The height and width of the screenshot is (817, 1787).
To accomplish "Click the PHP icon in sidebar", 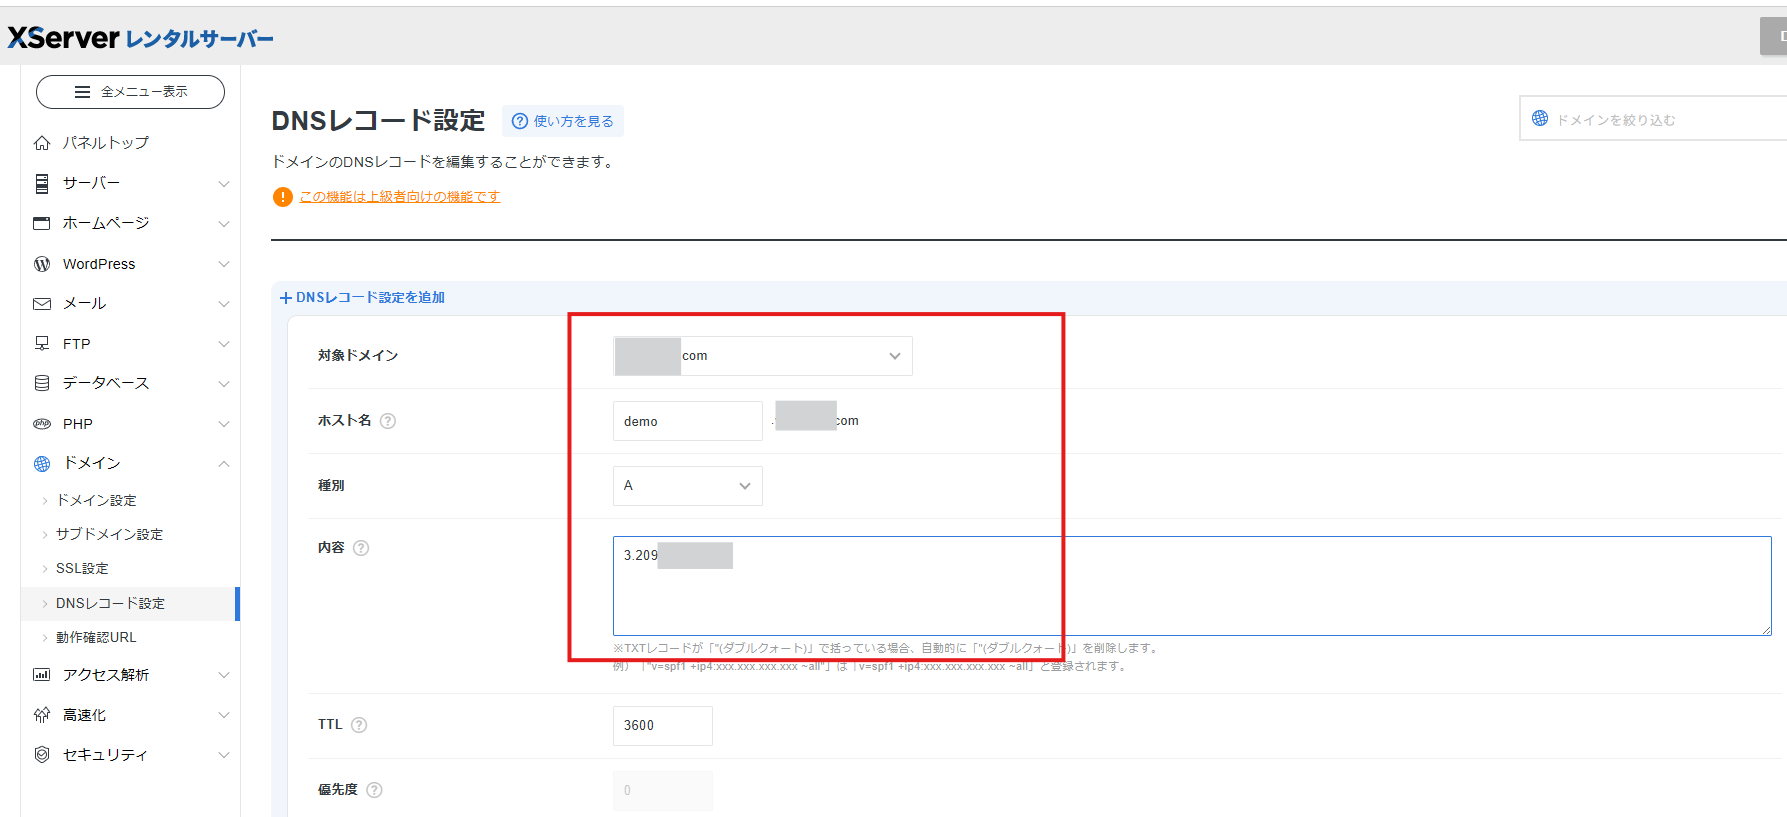I will tap(42, 424).
